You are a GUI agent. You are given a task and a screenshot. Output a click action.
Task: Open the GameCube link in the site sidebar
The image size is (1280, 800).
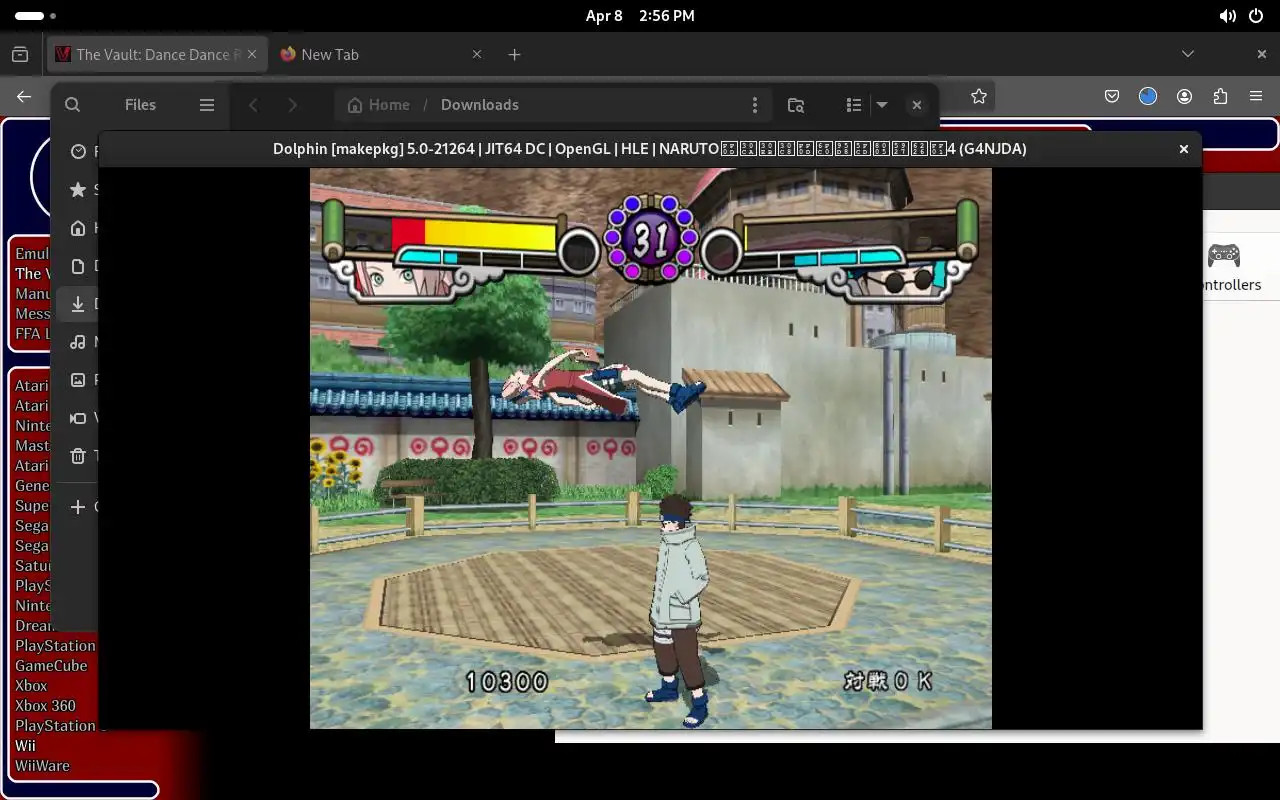(x=51, y=666)
